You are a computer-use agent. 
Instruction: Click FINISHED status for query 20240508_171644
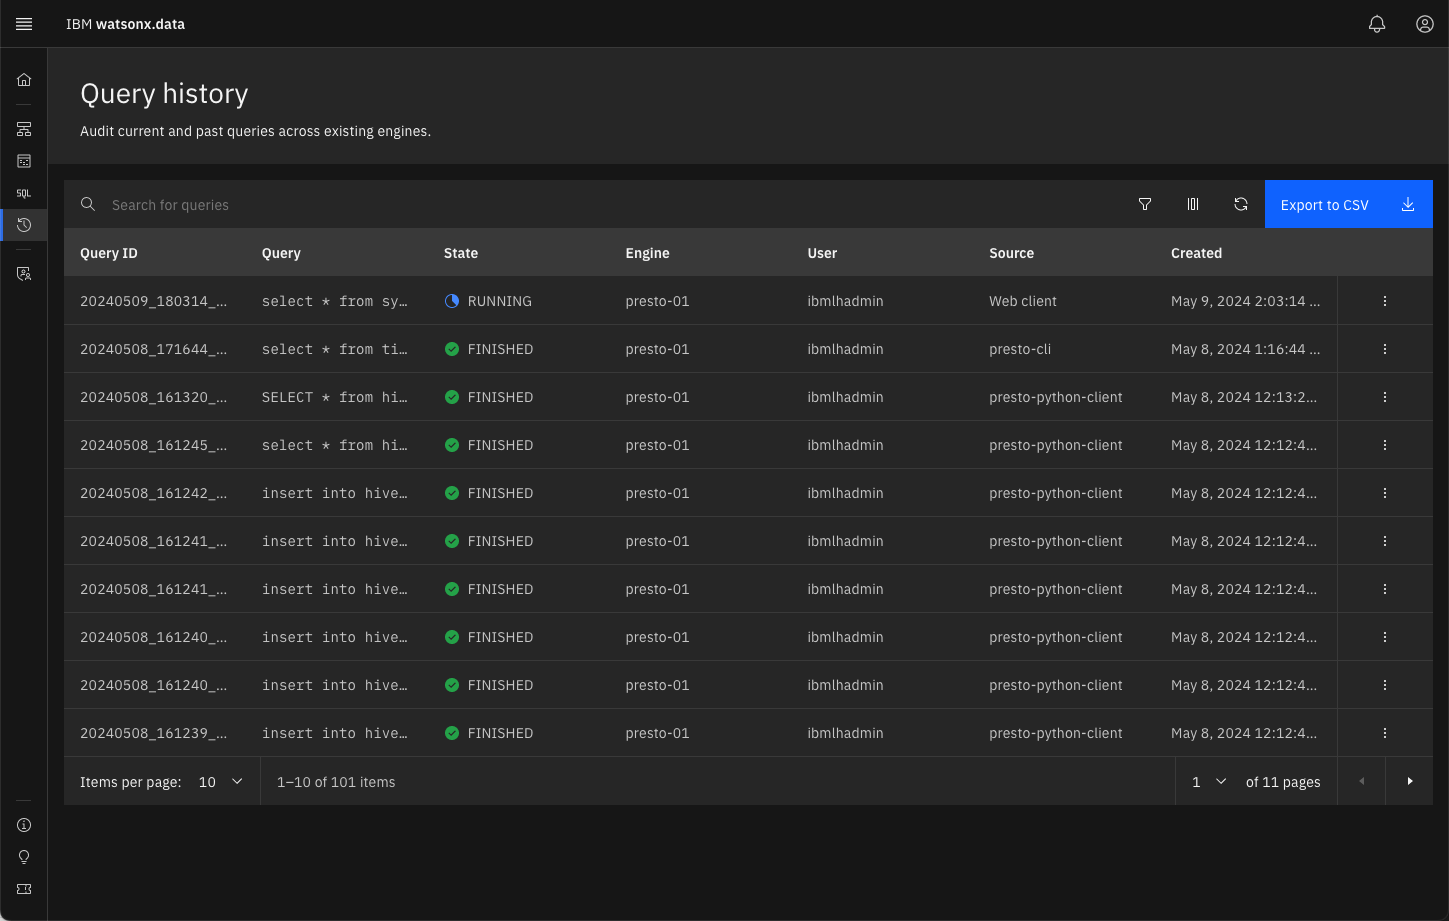[x=488, y=349]
